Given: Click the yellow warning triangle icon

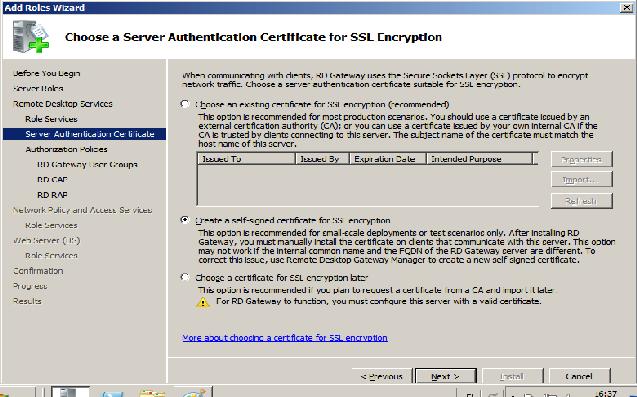Looking at the screenshot, I should pos(203,303).
